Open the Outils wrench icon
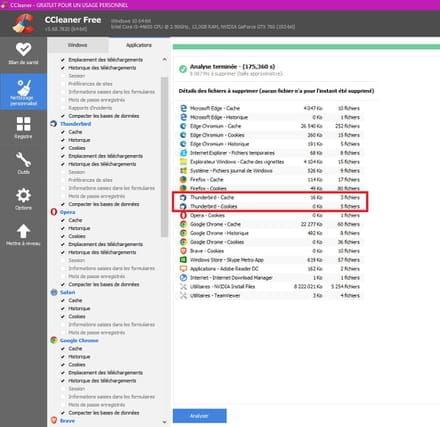 click(x=23, y=160)
